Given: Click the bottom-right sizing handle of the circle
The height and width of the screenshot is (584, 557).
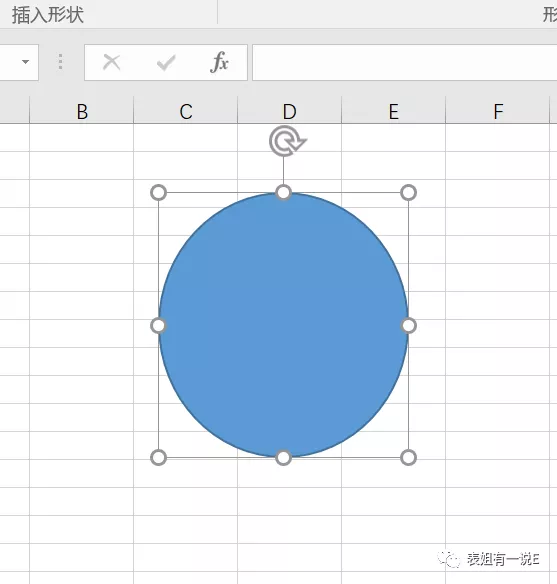Looking at the screenshot, I should coord(408,457).
